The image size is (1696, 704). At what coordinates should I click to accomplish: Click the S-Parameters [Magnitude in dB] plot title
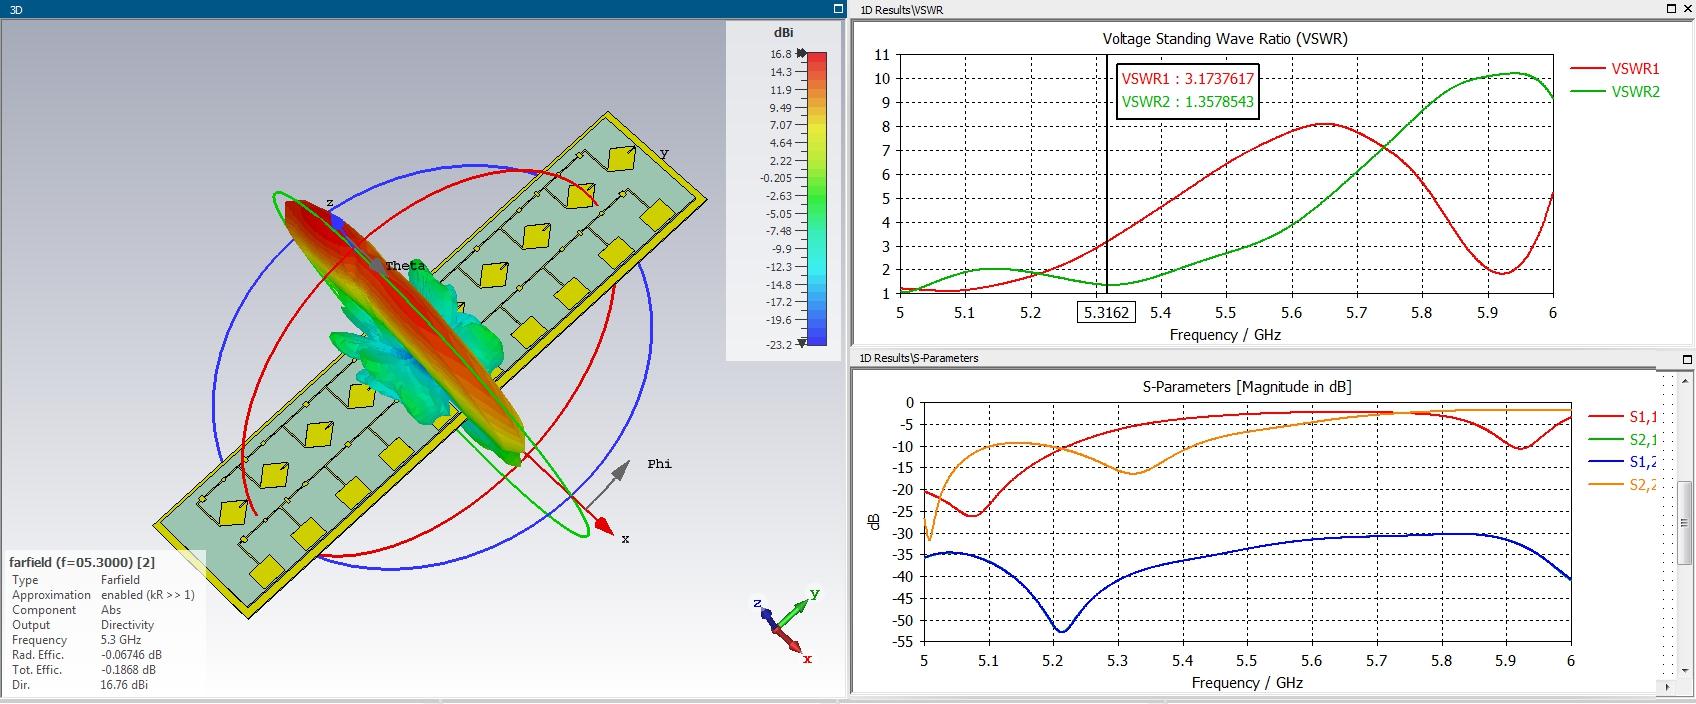click(x=1246, y=386)
